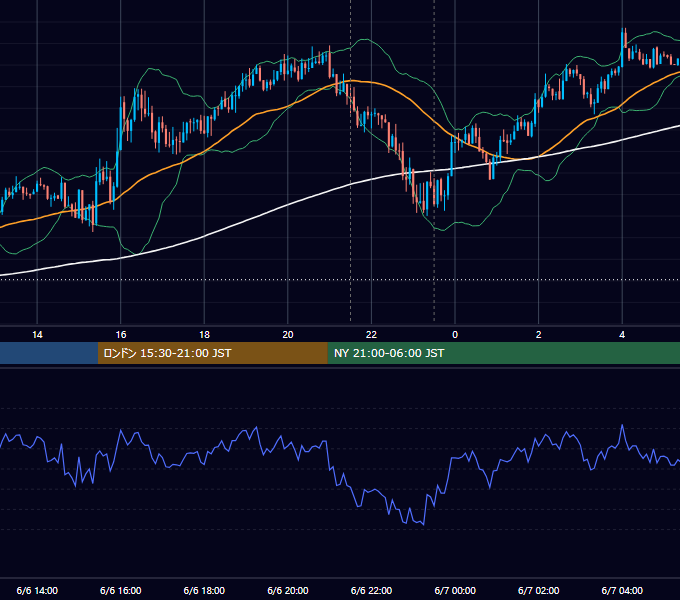This screenshot has width=680, height=600.
Task: Click the 6/6 18:00 date label
Action: coord(204,590)
